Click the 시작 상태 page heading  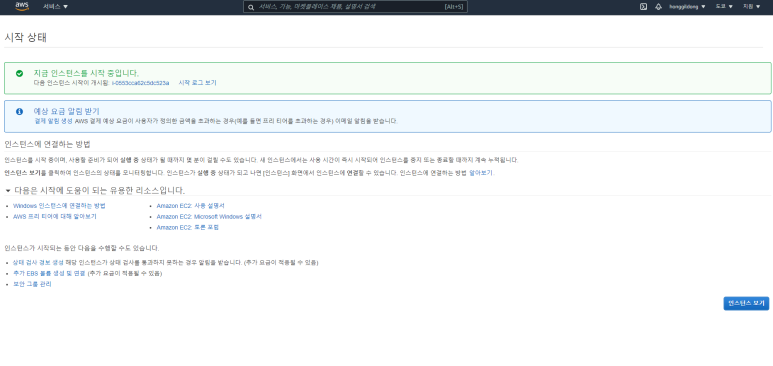click(26, 37)
